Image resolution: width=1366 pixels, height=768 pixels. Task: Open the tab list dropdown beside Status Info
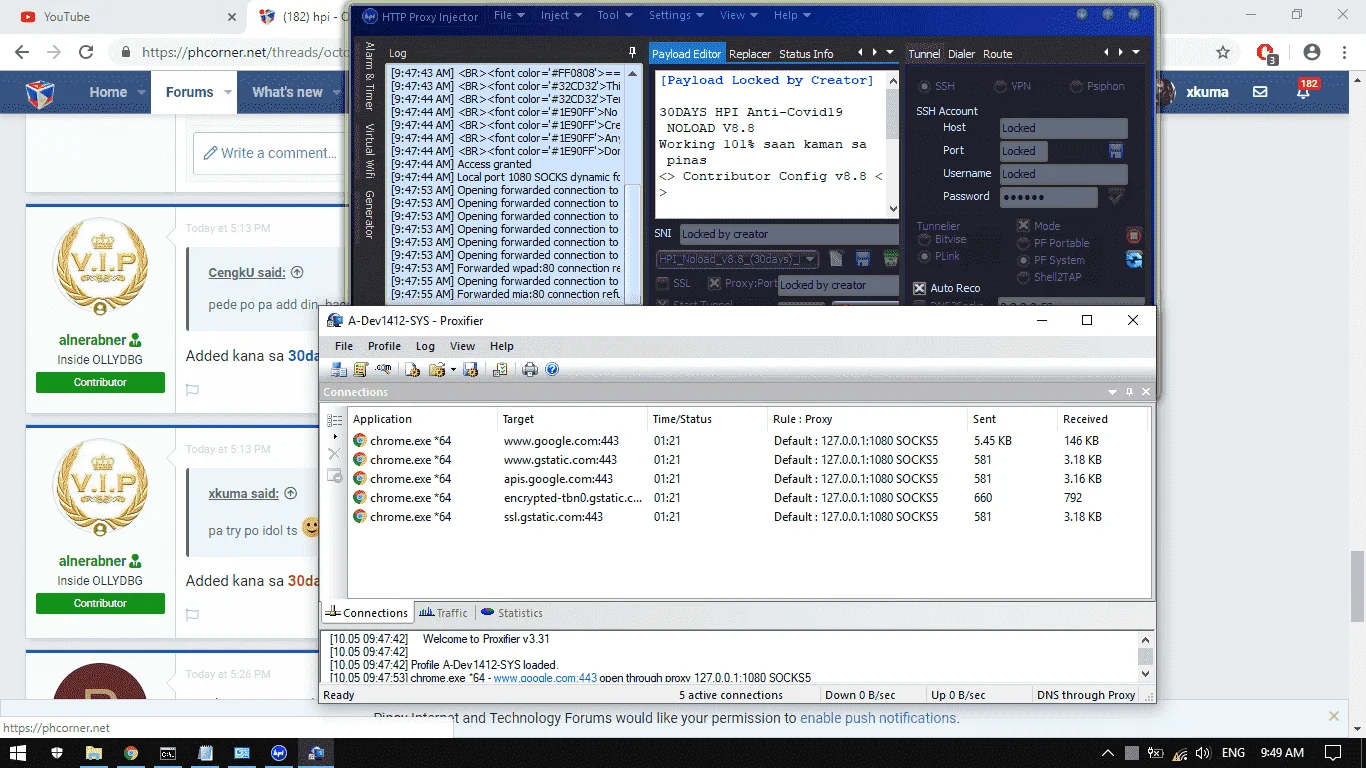click(889, 53)
